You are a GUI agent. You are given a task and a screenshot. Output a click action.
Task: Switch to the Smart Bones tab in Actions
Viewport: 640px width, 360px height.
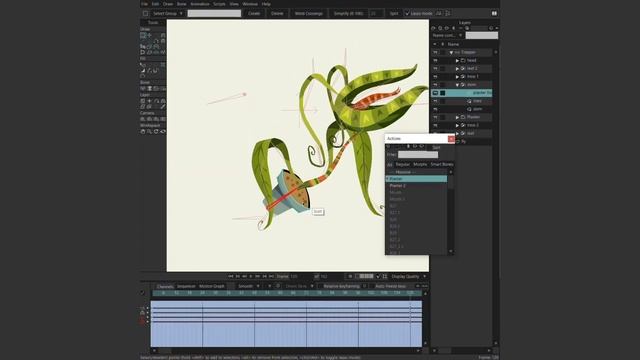click(442, 164)
